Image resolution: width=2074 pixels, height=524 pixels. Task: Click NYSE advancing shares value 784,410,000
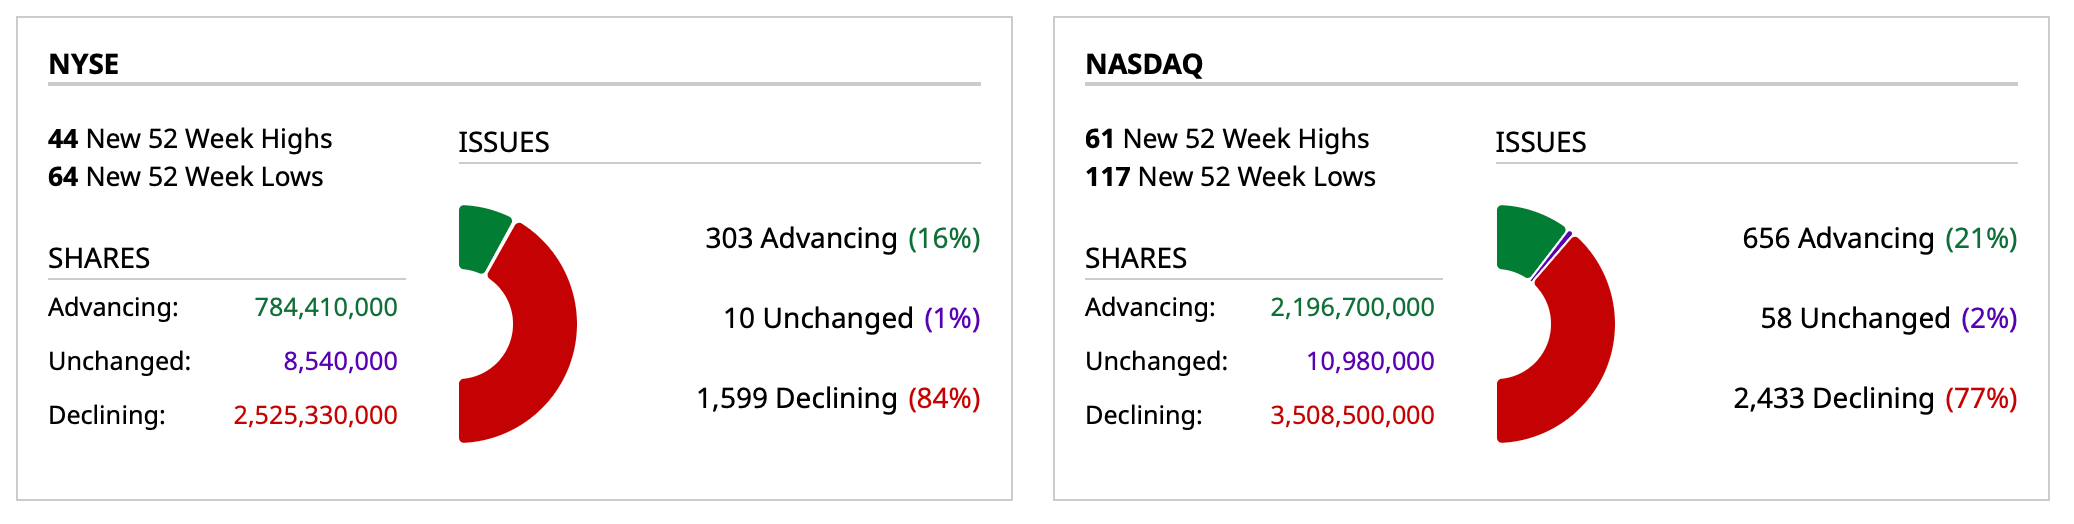[326, 307]
